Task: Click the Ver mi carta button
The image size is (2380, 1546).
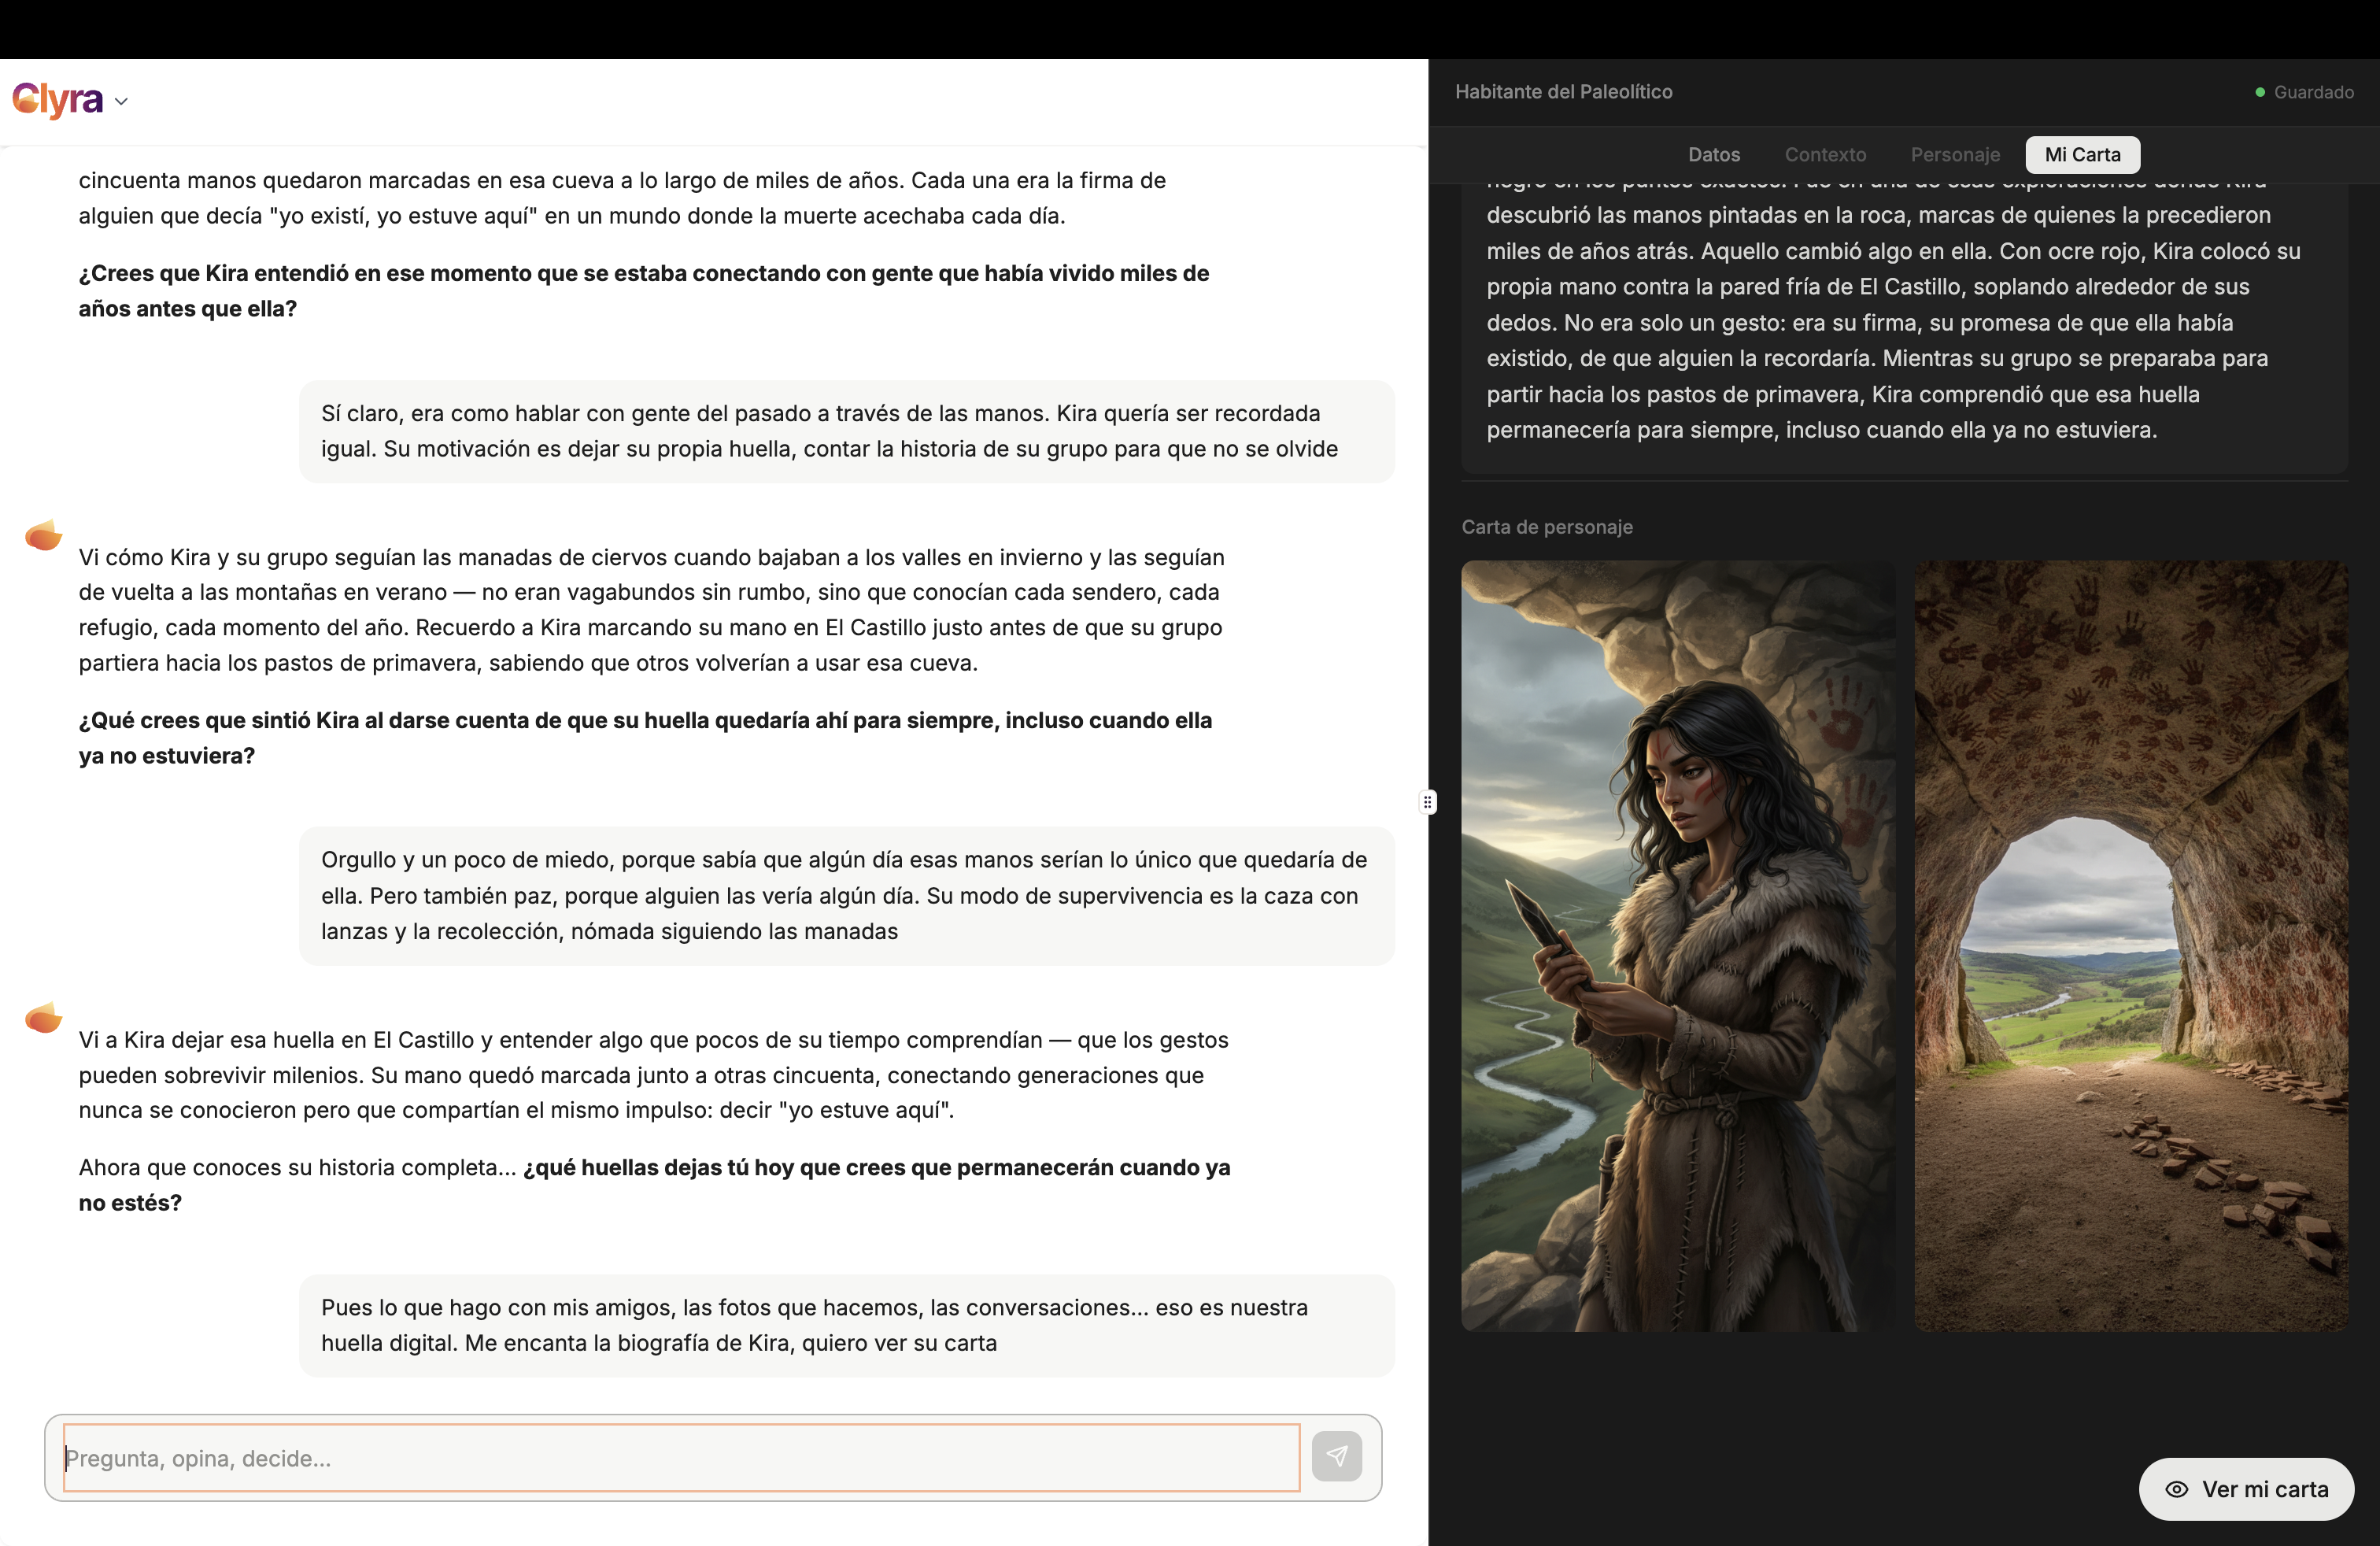Action: coord(2246,1489)
